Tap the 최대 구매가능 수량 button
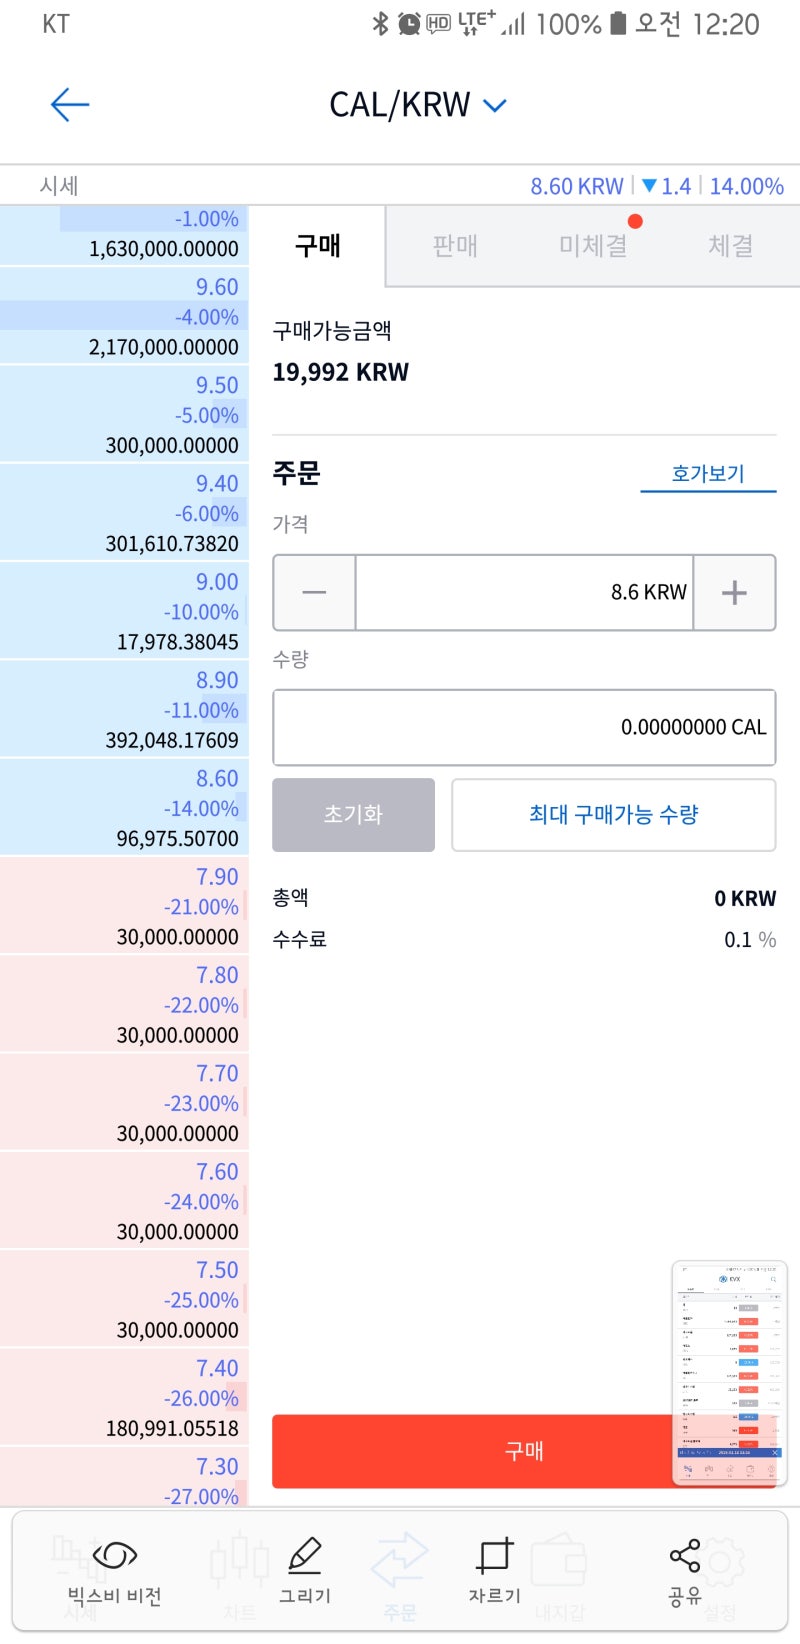The width and height of the screenshot is (800, 1644). (x=613, y=814)
